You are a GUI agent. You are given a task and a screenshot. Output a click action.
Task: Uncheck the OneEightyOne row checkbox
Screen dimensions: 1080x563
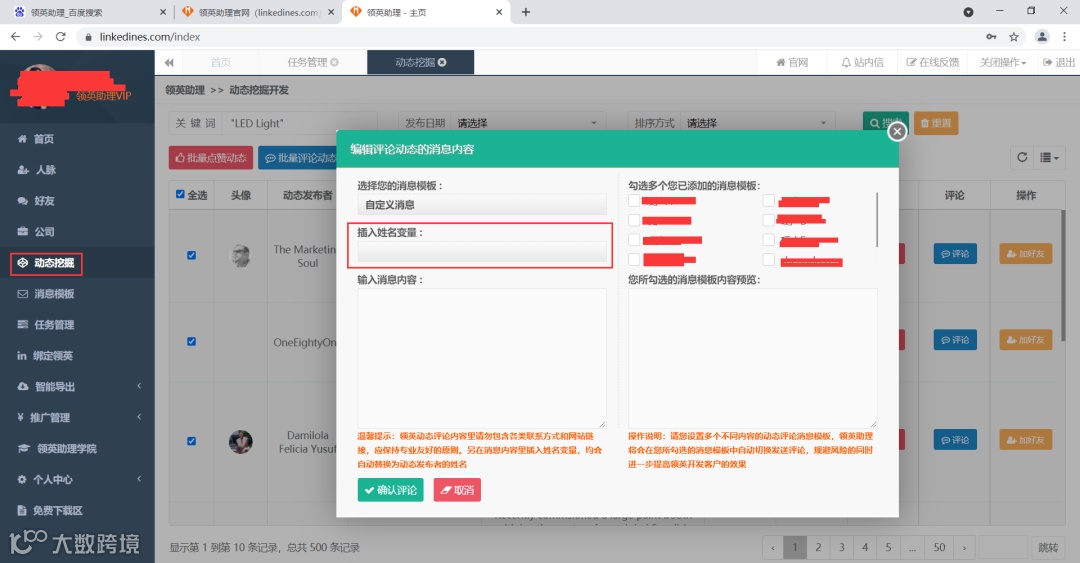point(191,341)
